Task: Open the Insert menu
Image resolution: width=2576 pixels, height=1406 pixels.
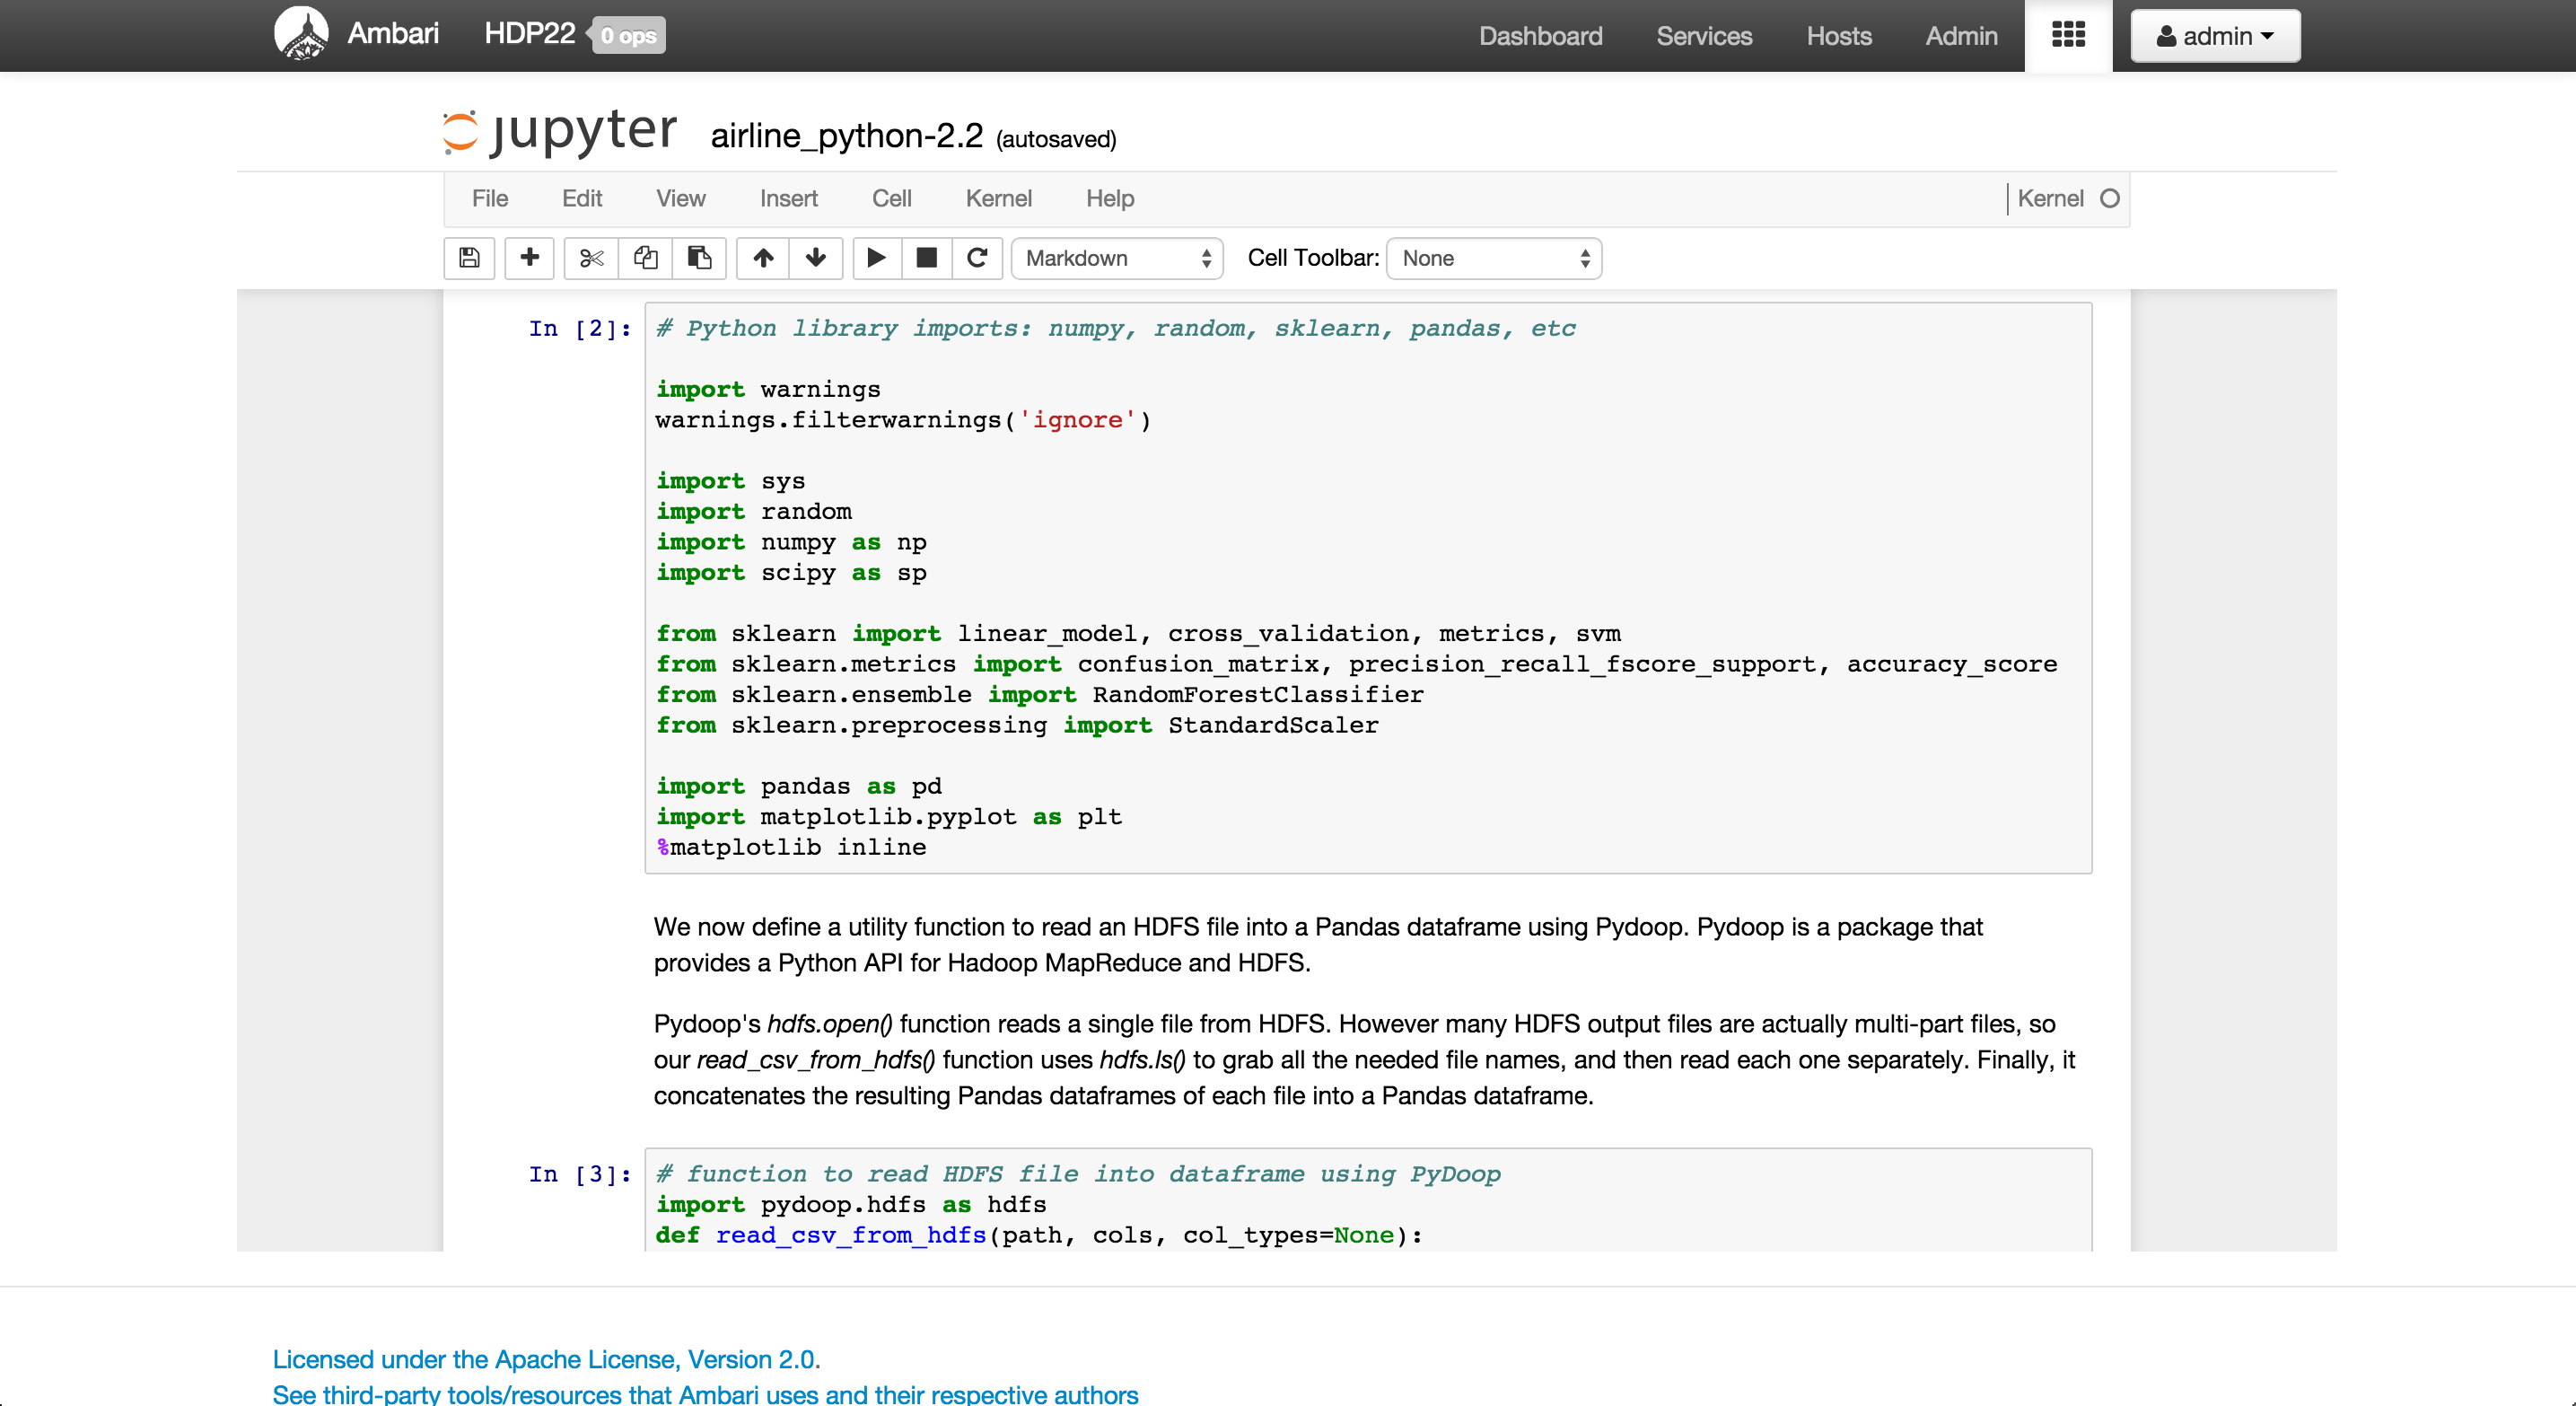Action: (x=788, y=198)
